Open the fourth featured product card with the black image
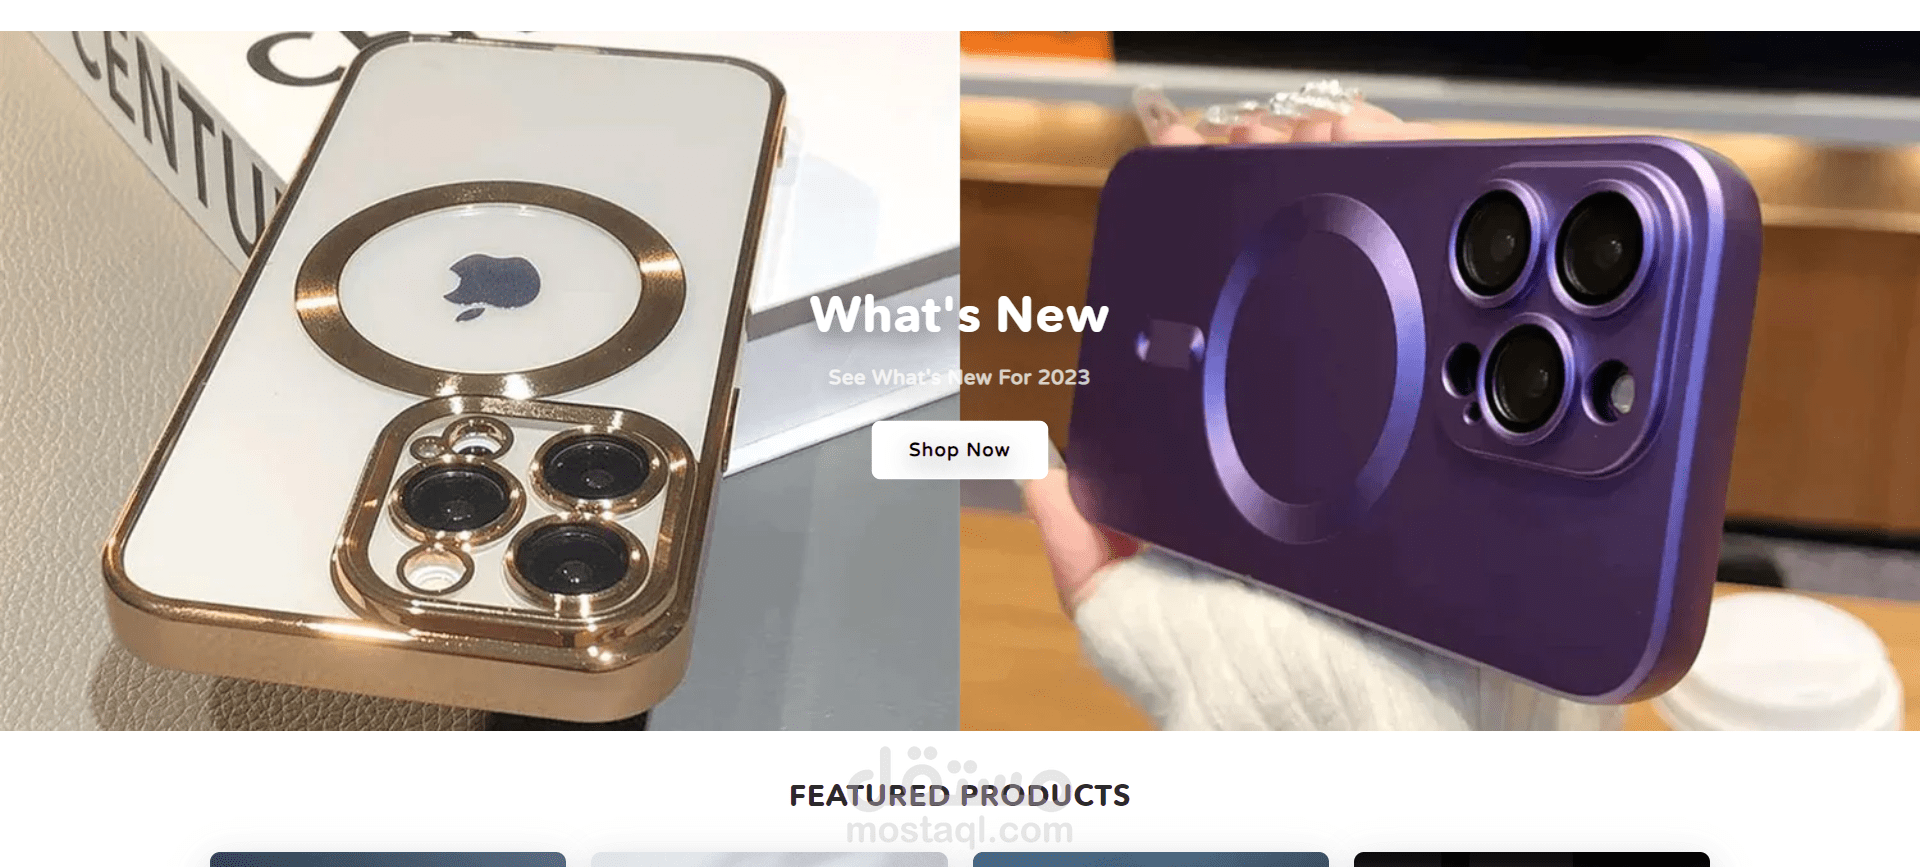This screenshot has width=1920, height=867. coord(1531,859)
